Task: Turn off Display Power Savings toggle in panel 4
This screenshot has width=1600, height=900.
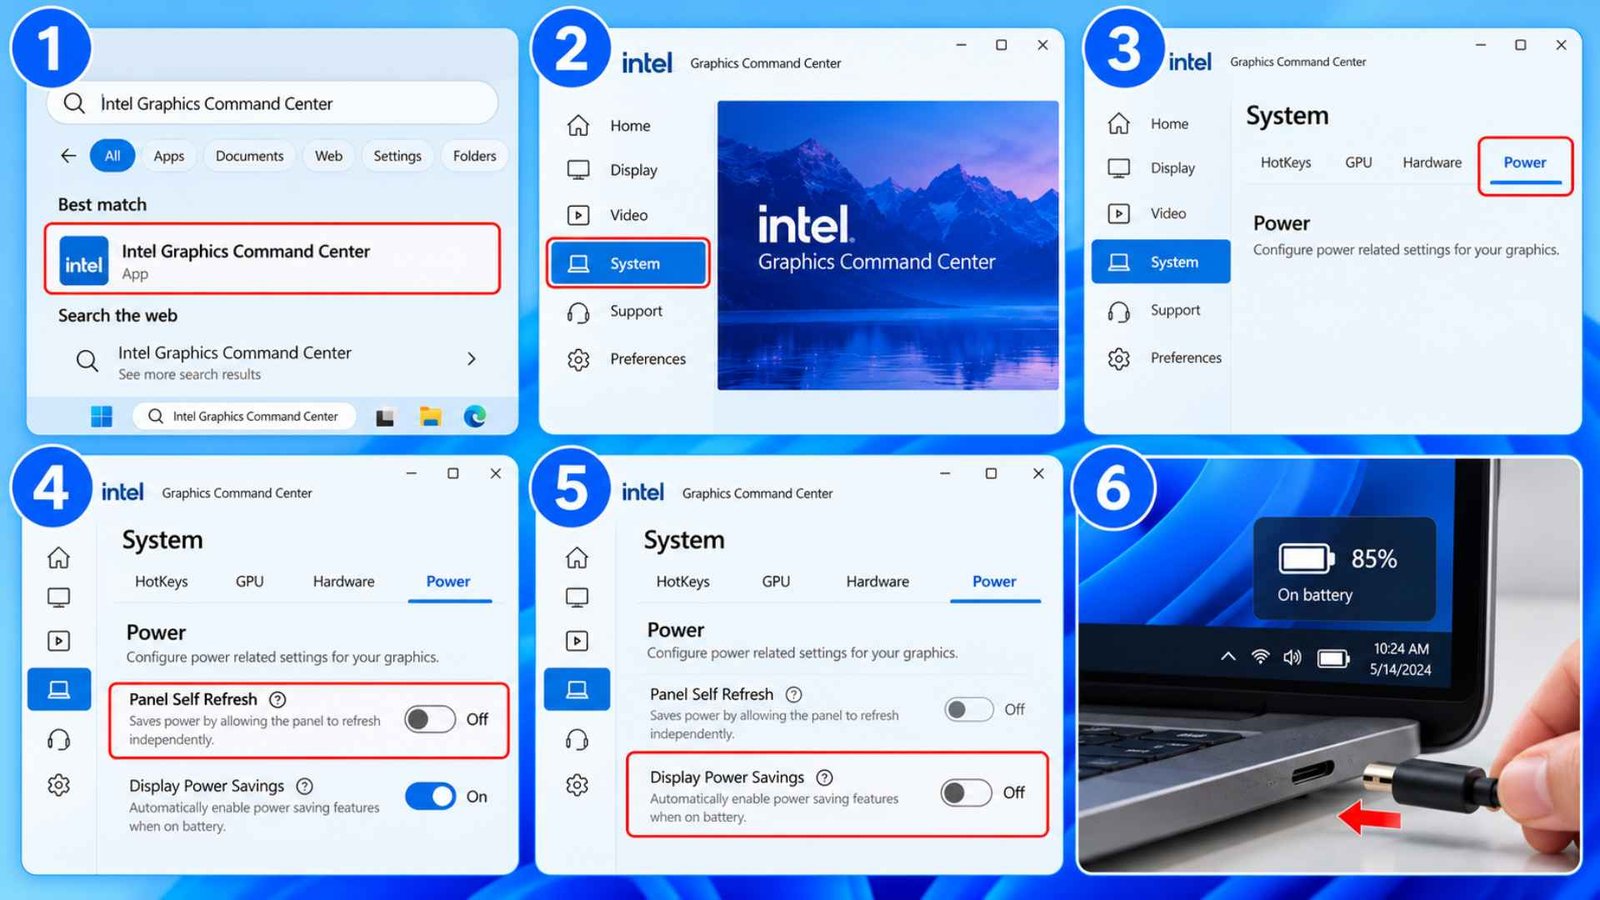Action: (x=430, y=796)
